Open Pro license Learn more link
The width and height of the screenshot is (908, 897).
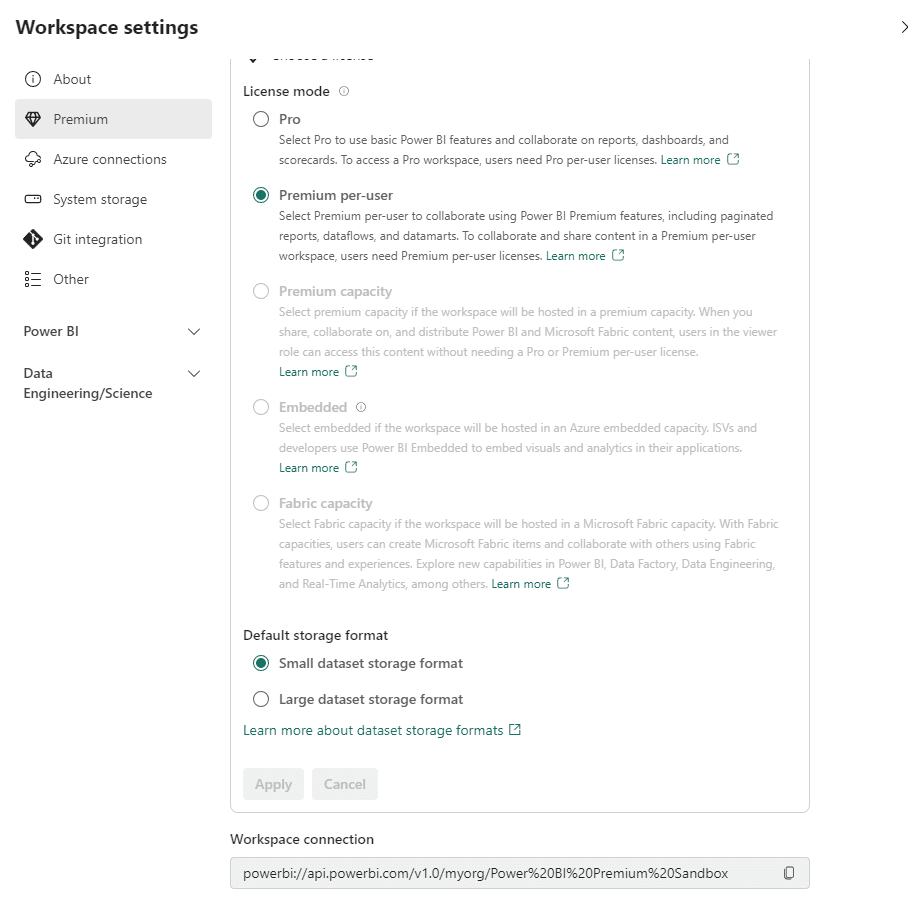692,159
